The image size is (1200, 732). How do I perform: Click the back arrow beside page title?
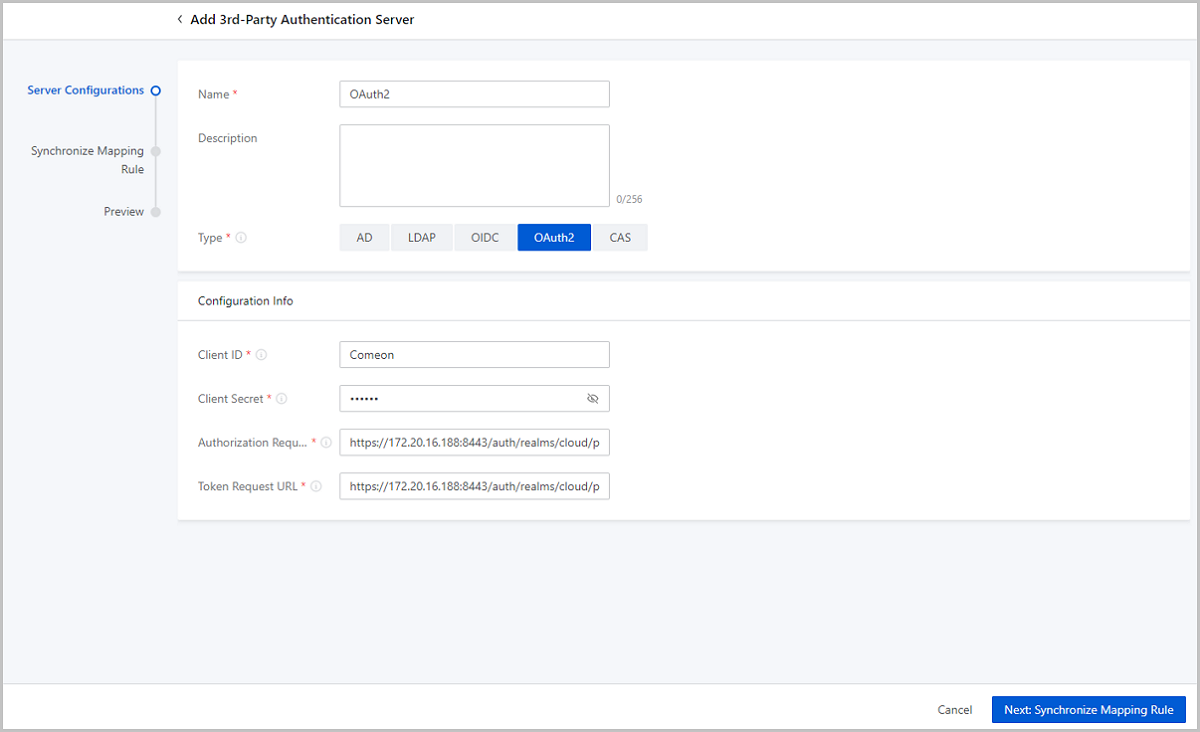point(180,19)
